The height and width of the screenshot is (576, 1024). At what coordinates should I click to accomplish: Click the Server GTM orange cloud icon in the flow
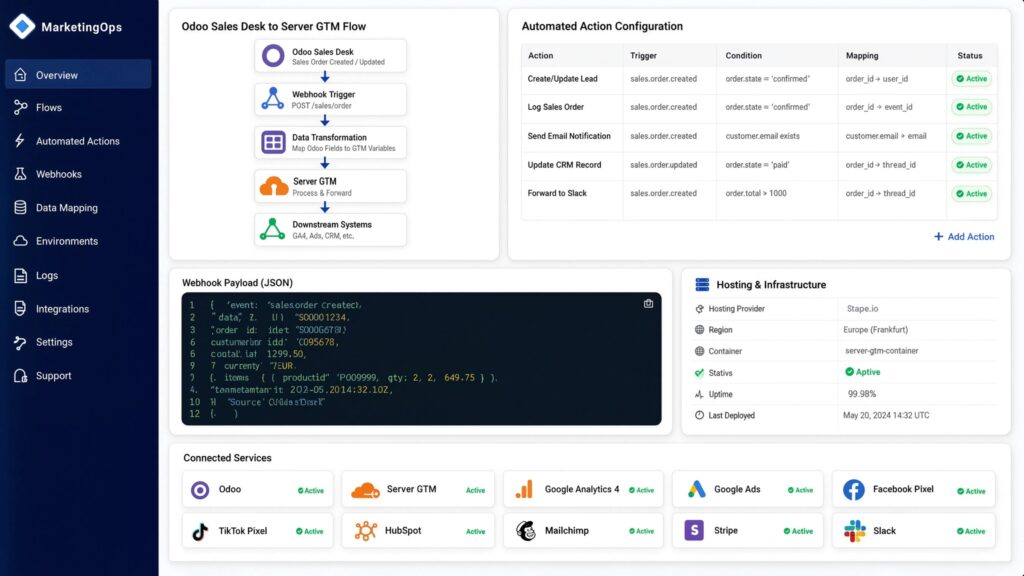tap(274, 187)
